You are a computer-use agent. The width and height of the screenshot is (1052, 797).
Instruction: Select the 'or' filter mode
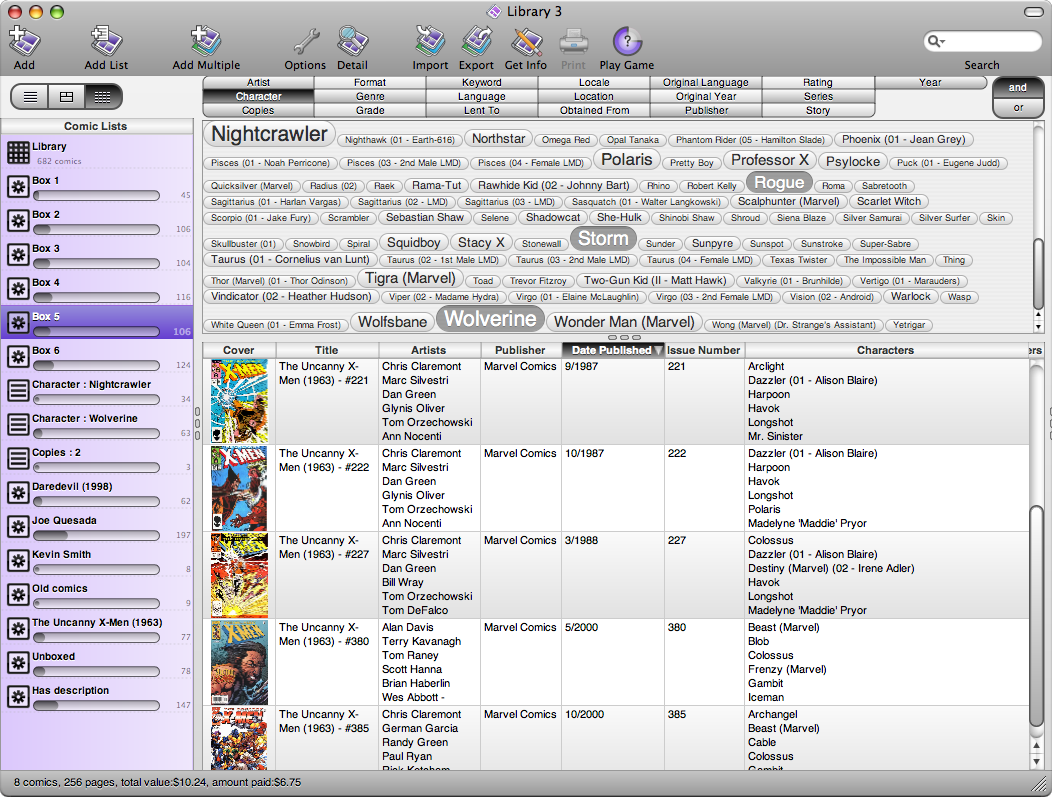[1018, 107]
